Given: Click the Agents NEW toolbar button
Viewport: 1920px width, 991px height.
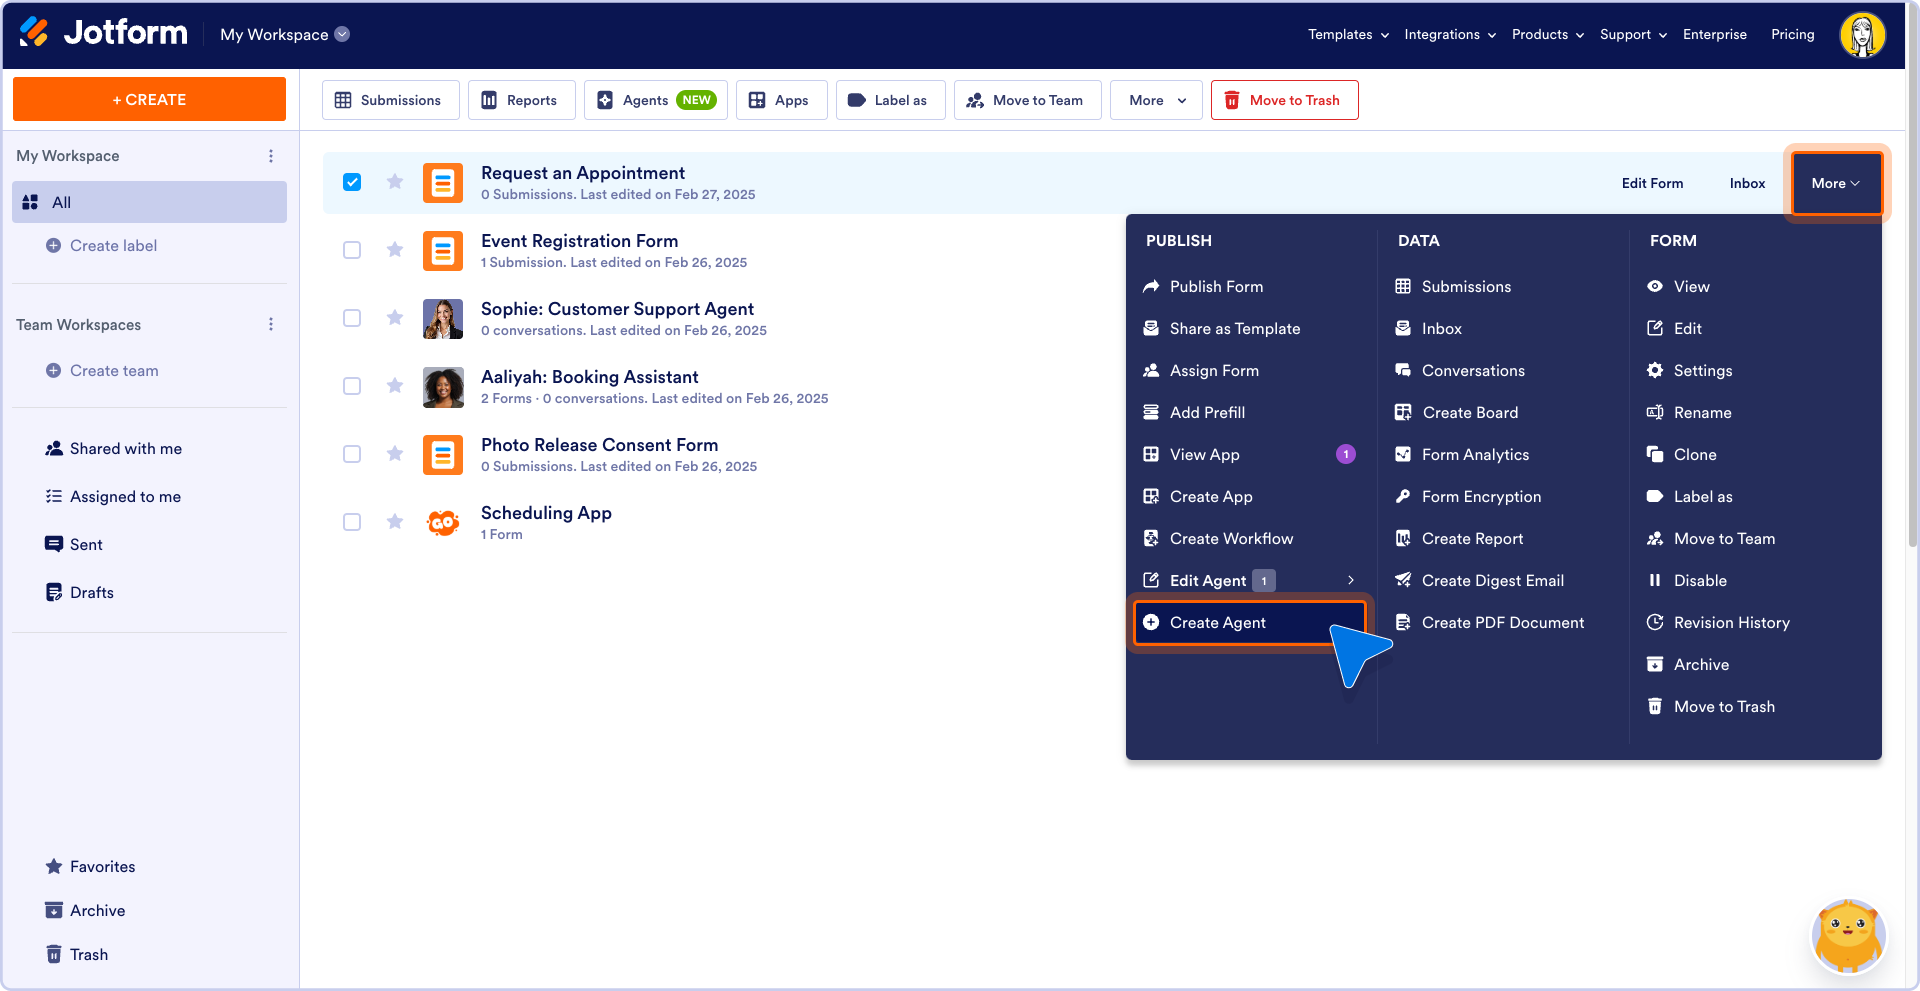Looking at the screenshot, I should 656,100.
